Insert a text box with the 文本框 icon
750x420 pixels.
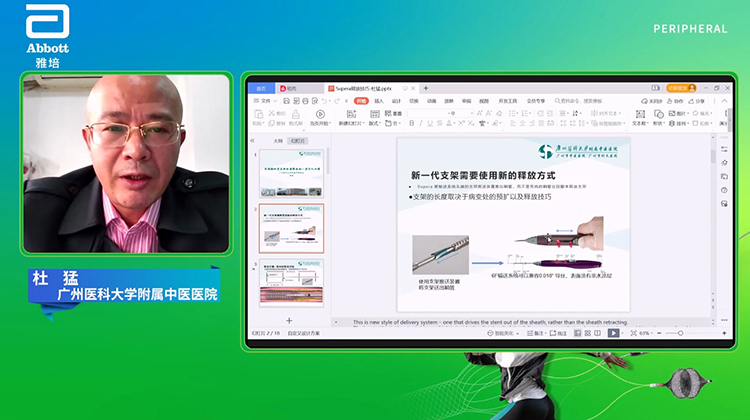tap(640, 113)
